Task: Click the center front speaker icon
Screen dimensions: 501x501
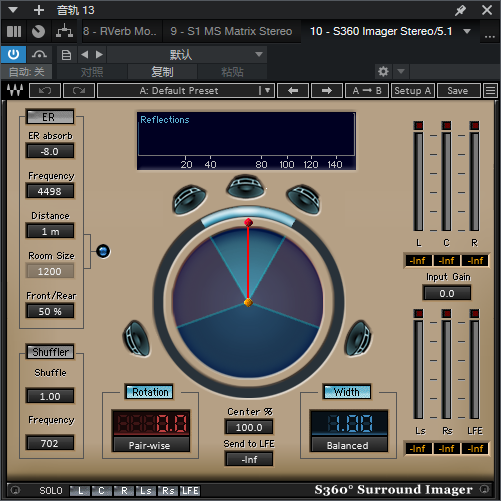Action: pos(246,187)
